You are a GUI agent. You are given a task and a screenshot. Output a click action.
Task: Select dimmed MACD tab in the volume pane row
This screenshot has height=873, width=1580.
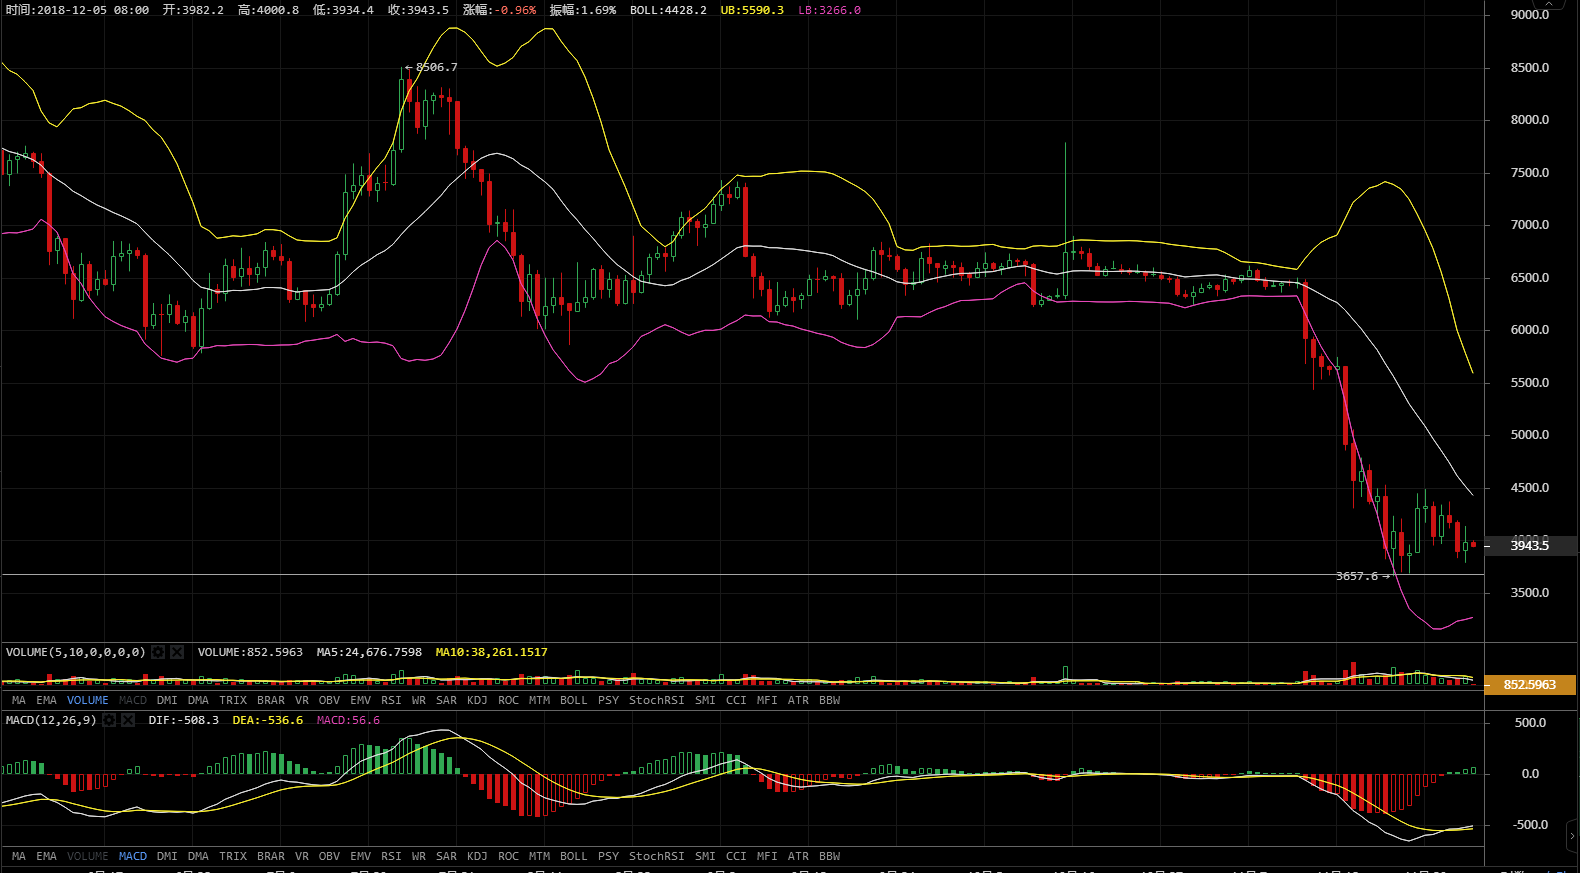click(133, 700)
